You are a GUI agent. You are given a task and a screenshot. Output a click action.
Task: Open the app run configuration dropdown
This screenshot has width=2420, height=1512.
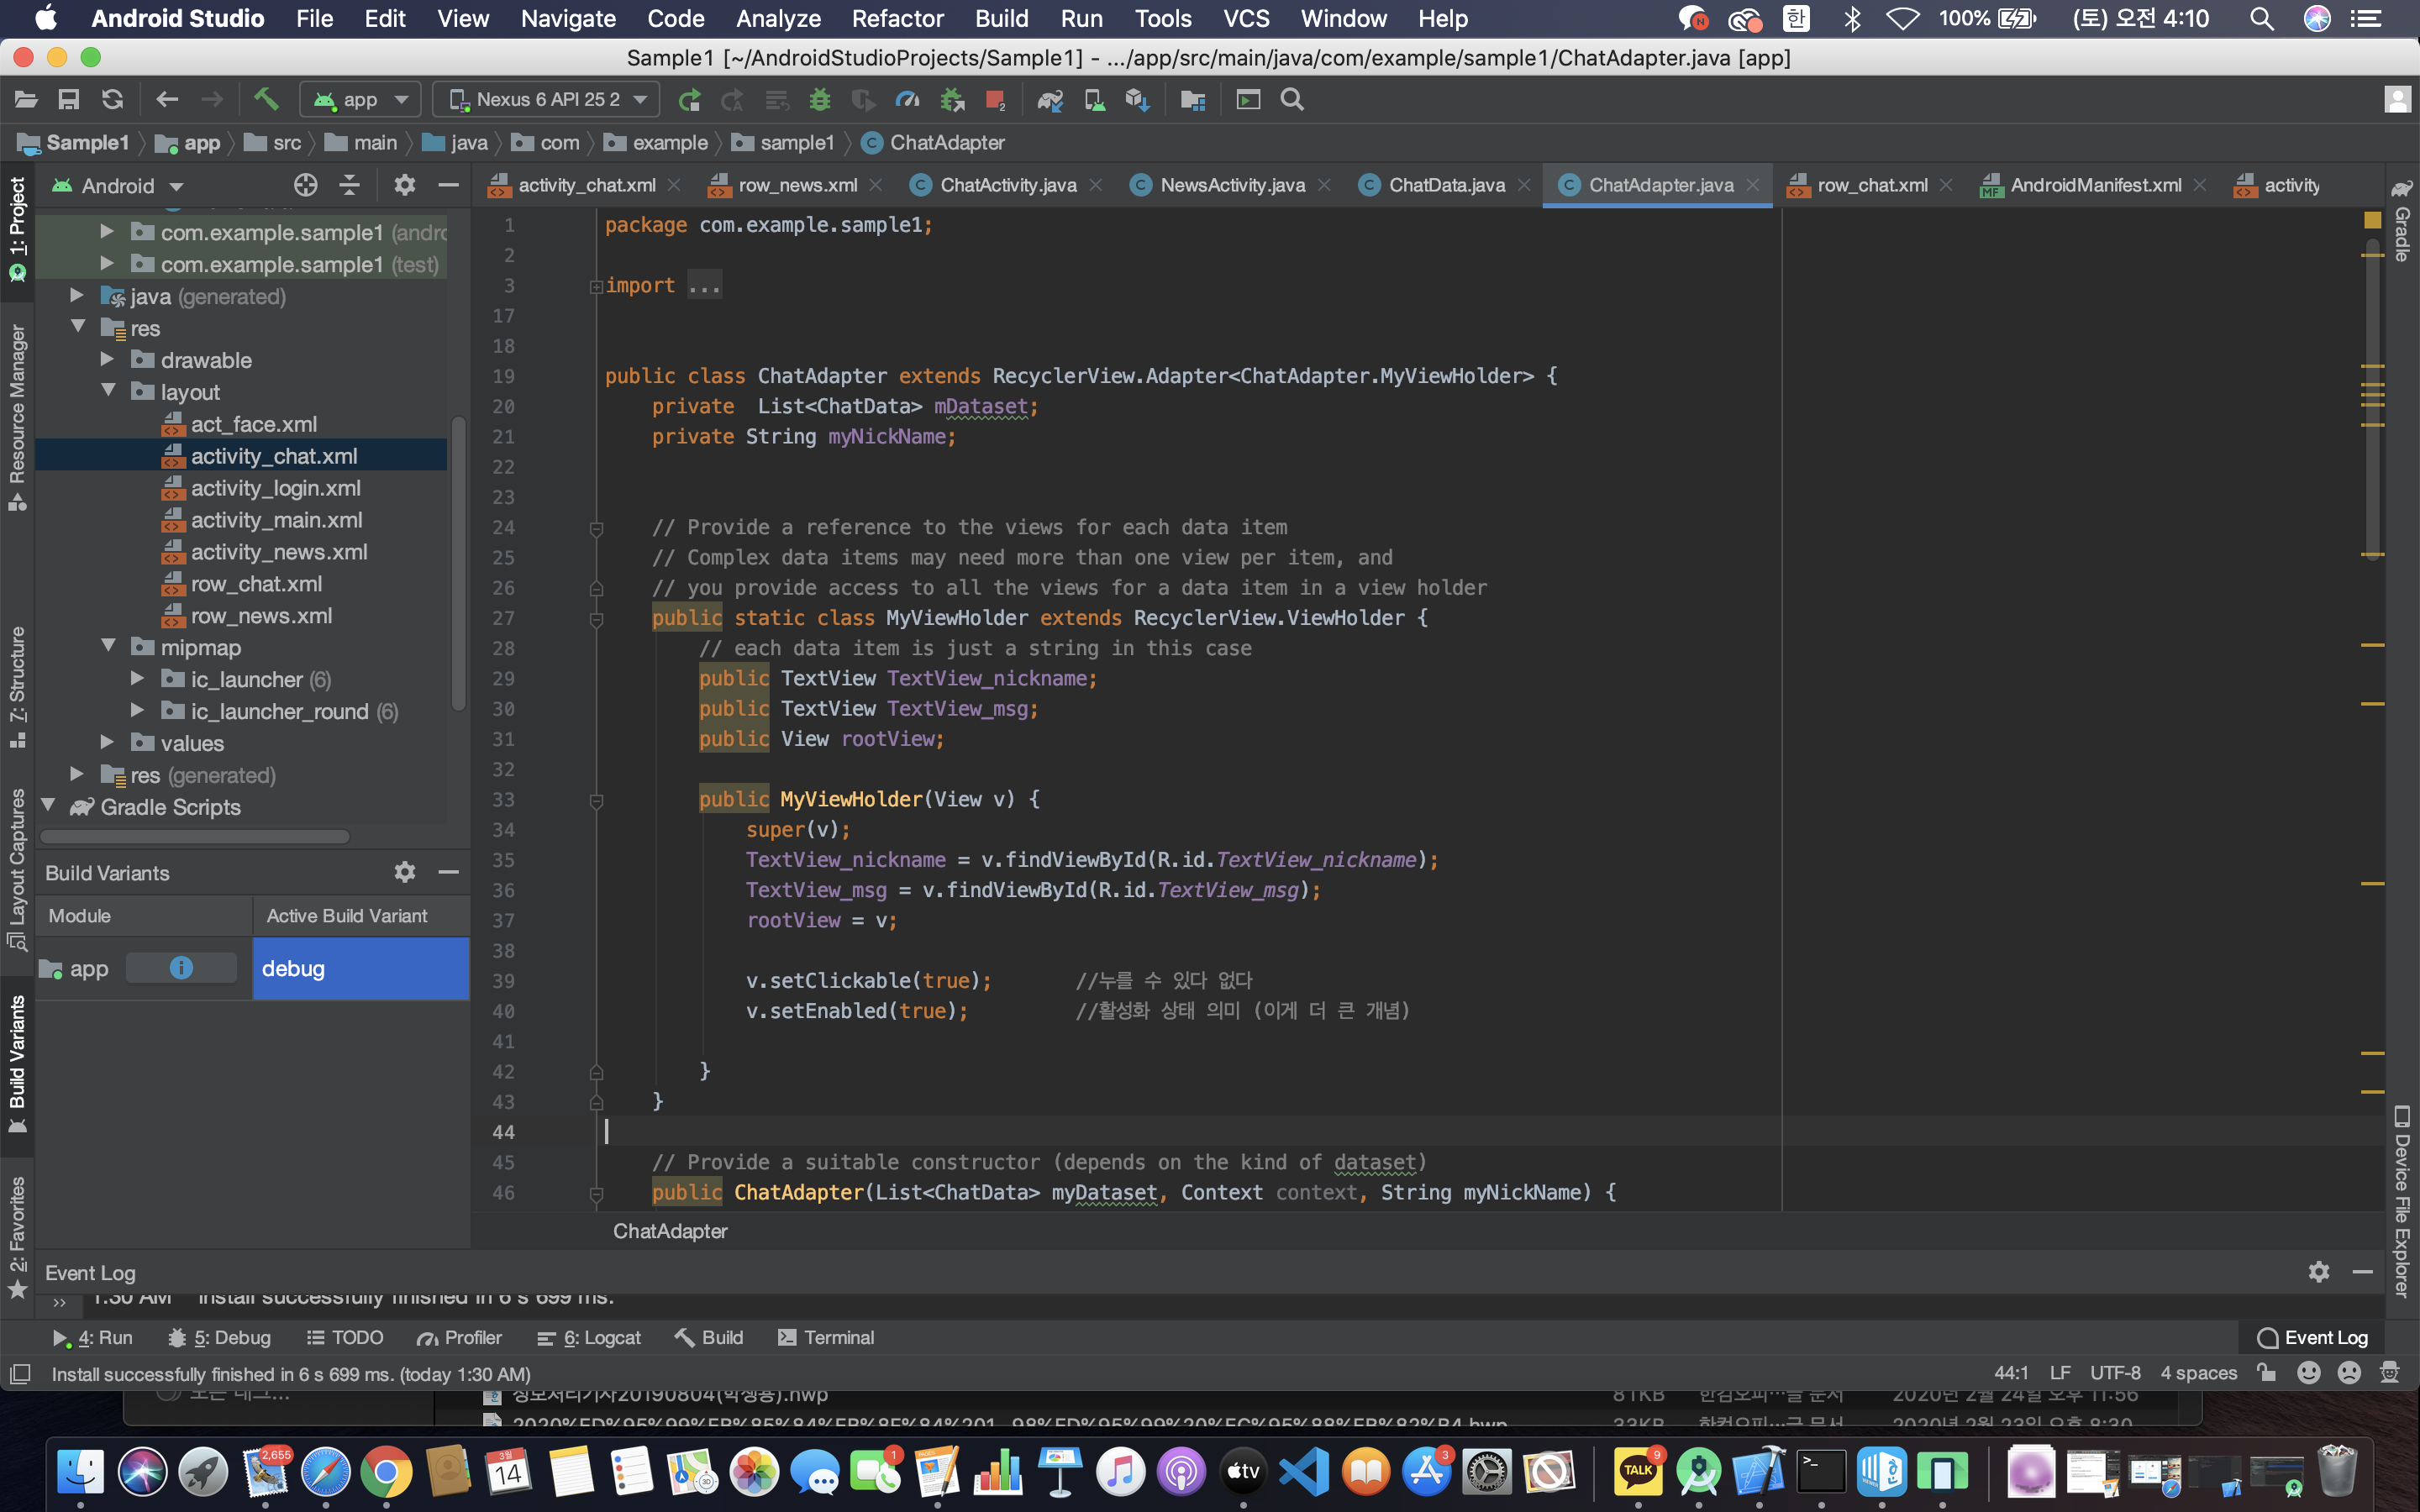[x=360, y=99]
